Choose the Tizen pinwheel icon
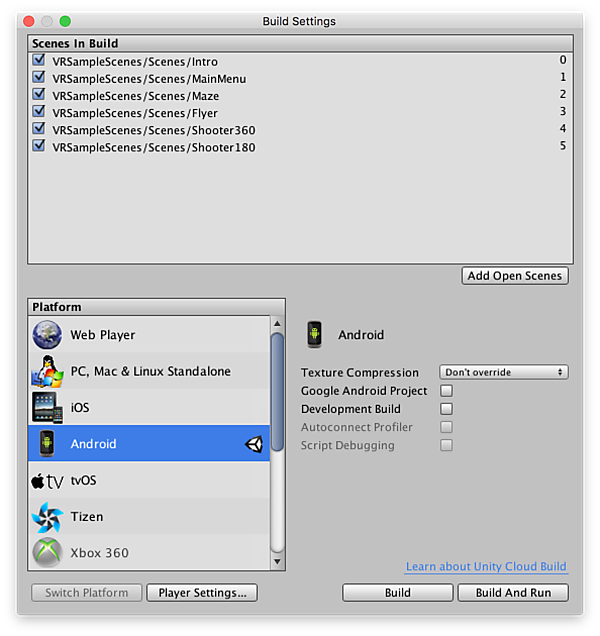600x636 pixels. coord(47,517)
